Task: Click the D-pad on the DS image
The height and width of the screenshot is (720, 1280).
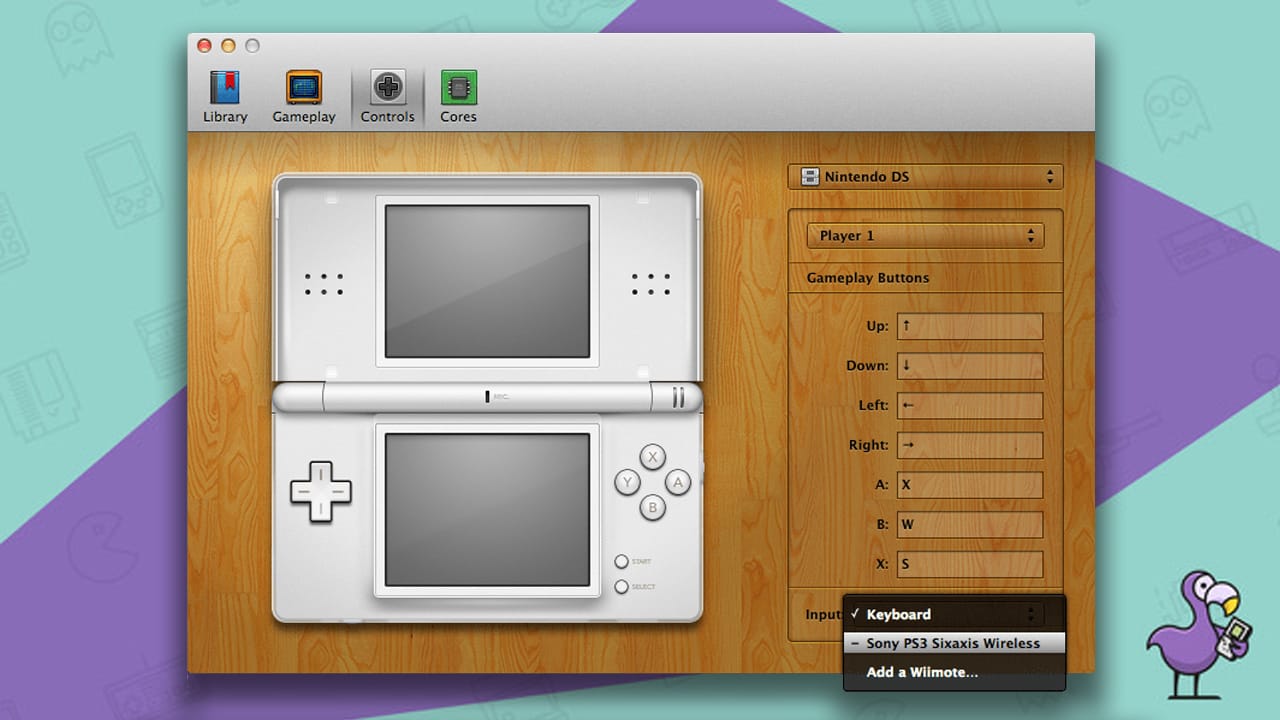Action: coord(321,490)
